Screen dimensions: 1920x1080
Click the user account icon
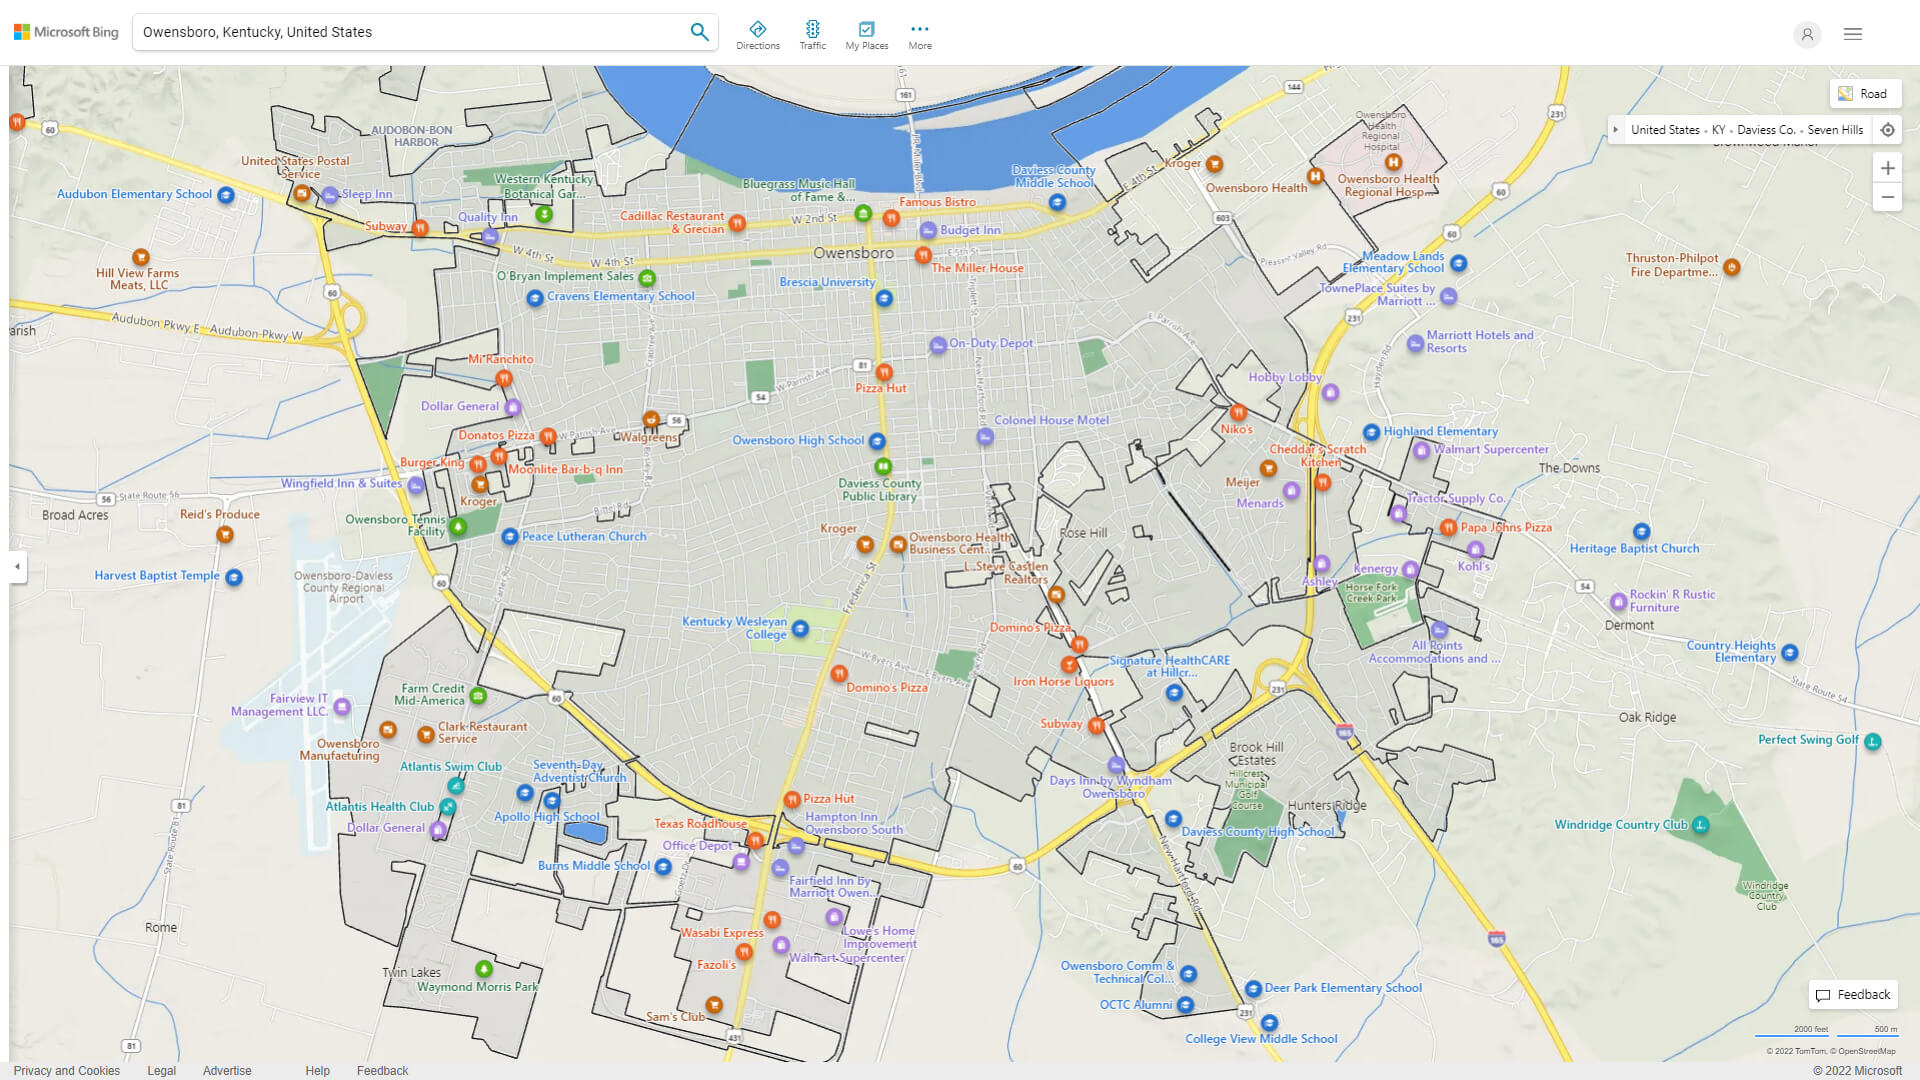point(1806,34)
